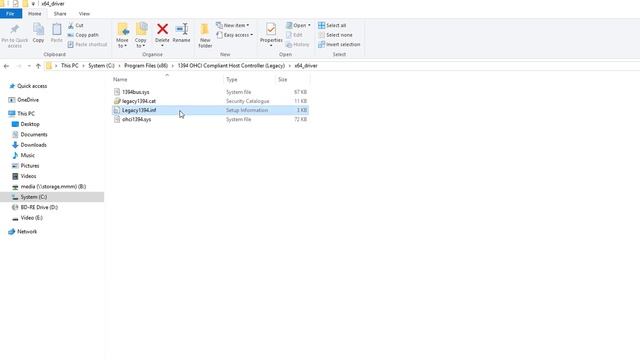This screenshot has width=640, height=360.
Task: Sort by the Size column header
Action: point(282,80)
